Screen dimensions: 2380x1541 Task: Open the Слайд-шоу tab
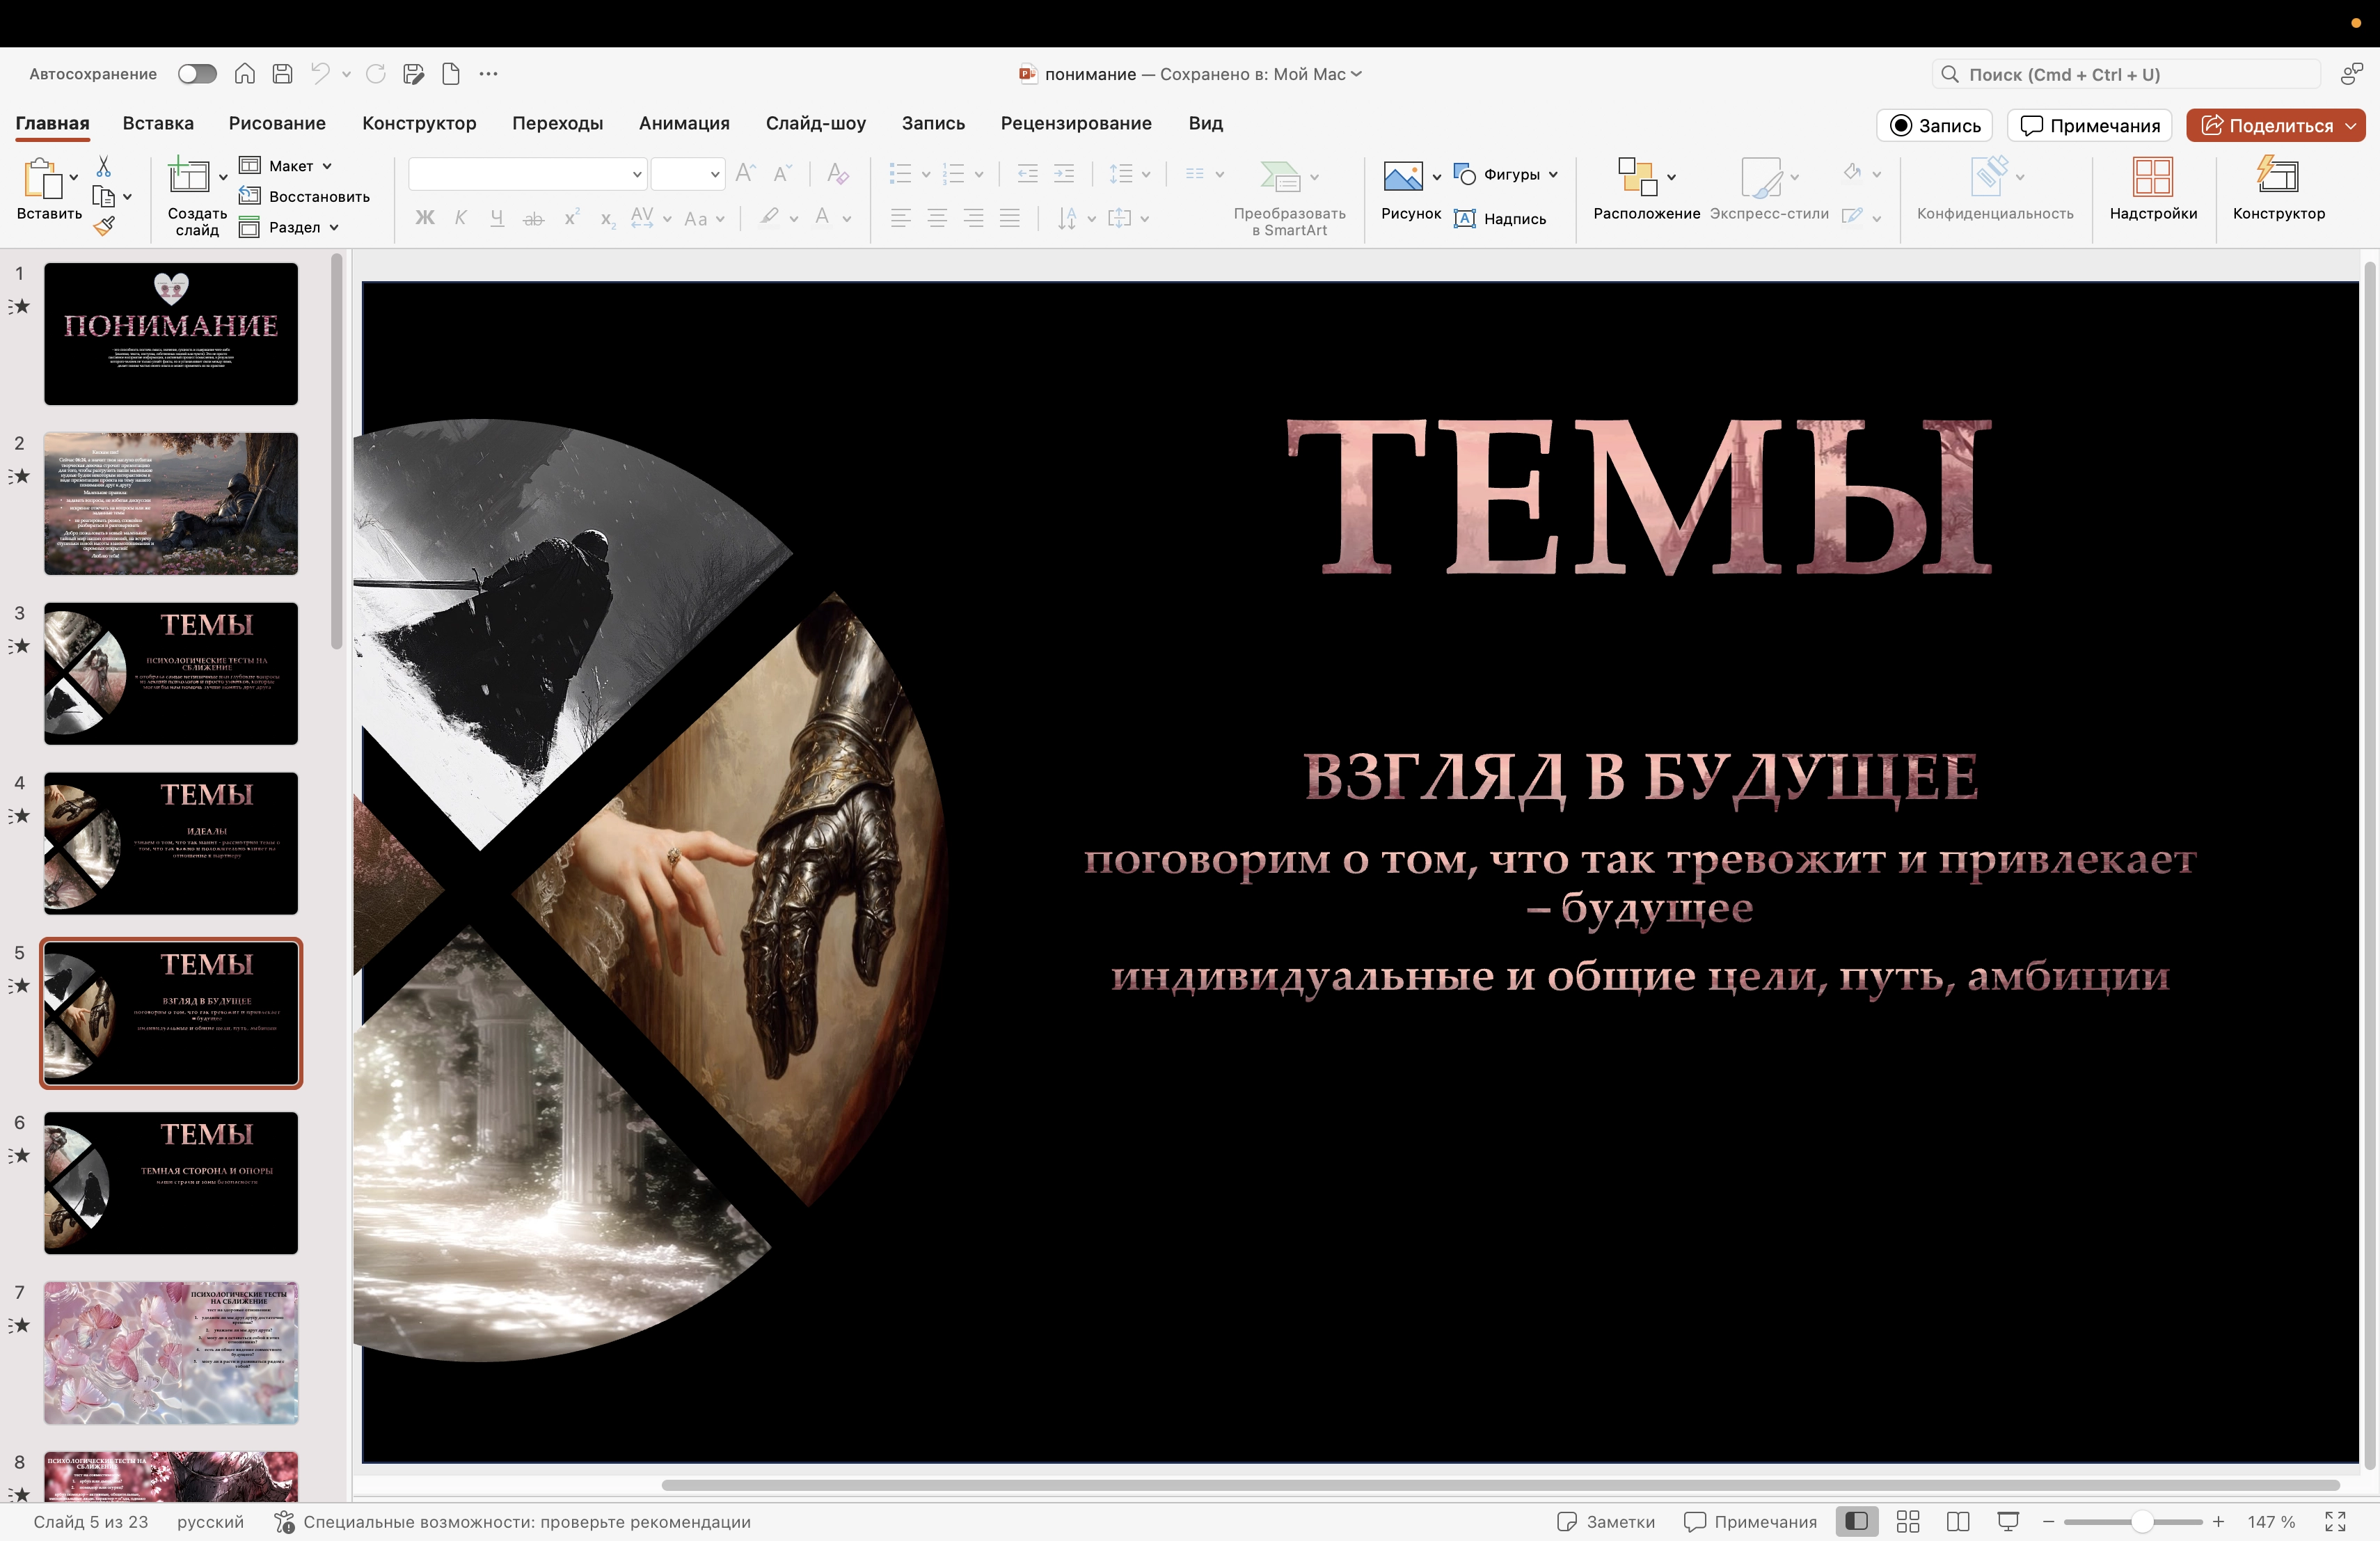pos(816,123)
